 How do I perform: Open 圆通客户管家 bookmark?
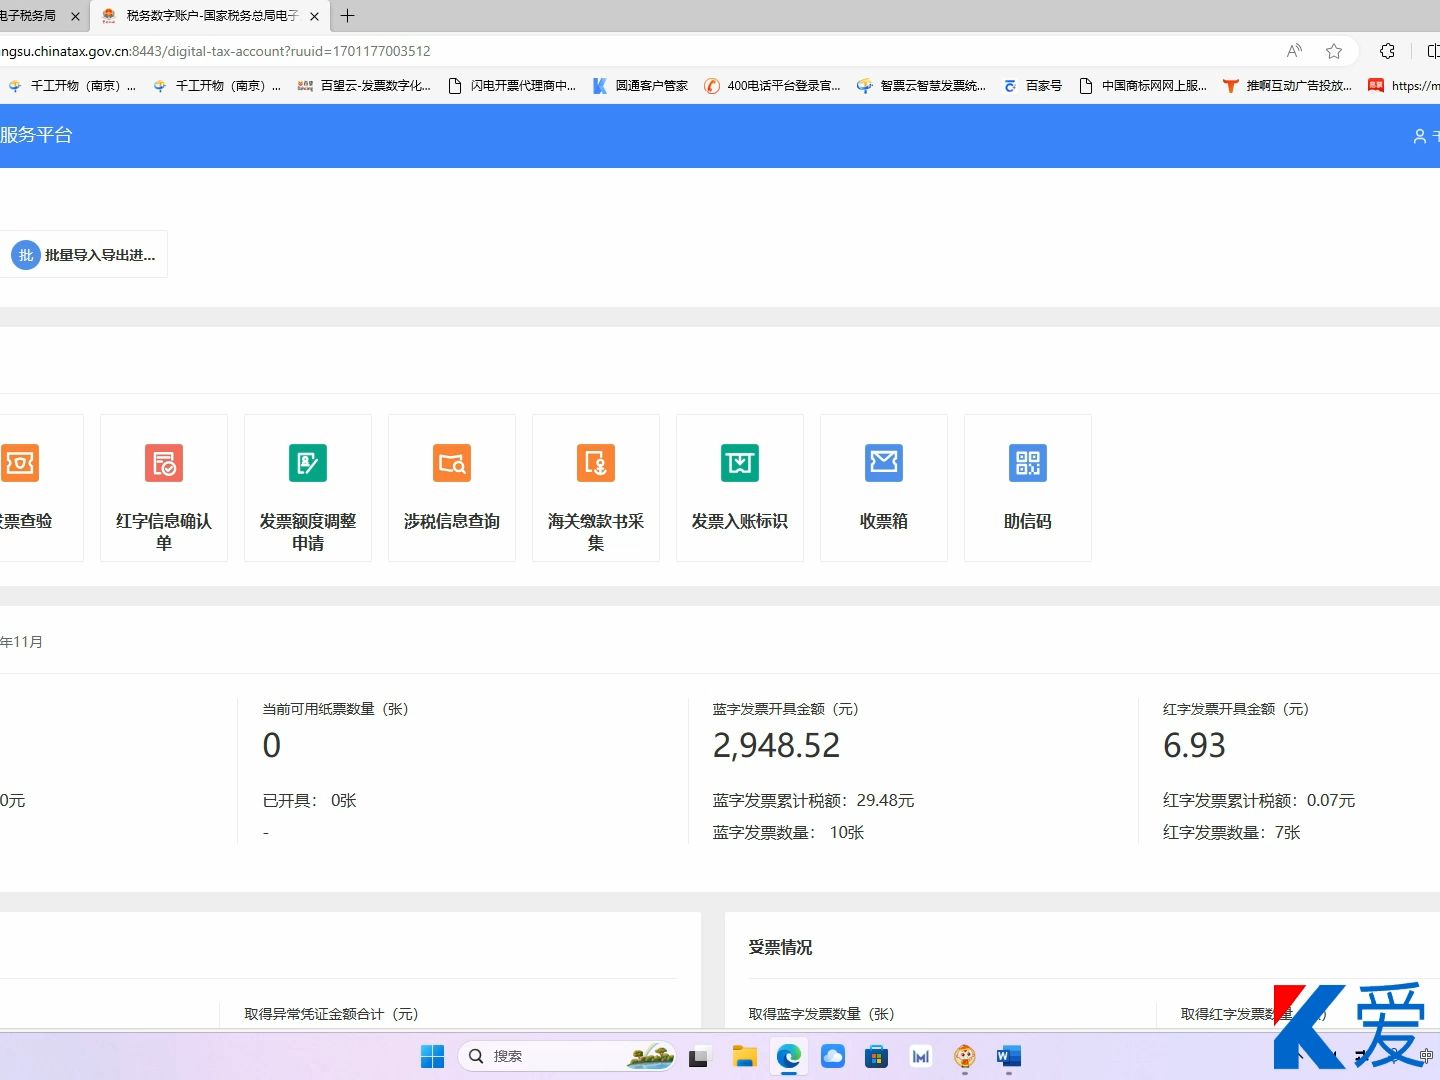(640, 86)
